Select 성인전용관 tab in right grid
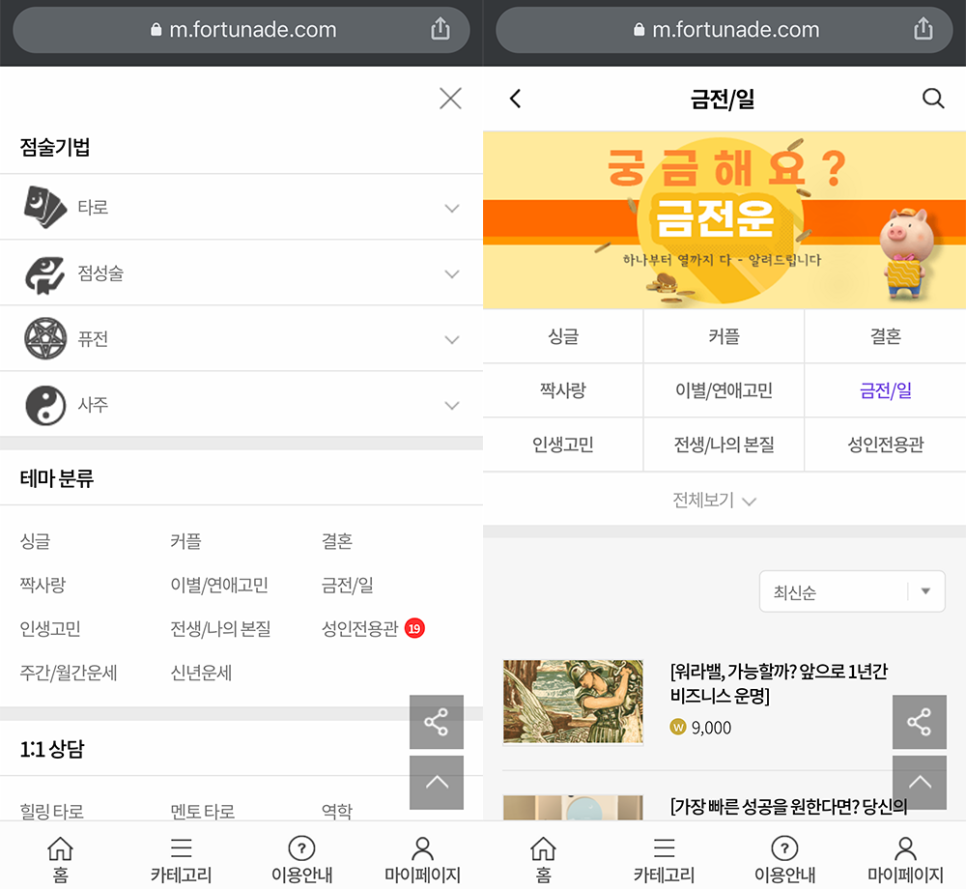966x890 pixels. (885, 444)
